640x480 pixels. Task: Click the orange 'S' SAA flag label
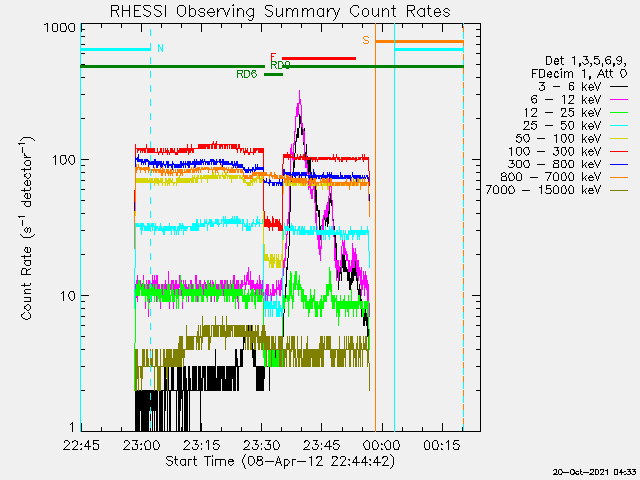[366, 40]
